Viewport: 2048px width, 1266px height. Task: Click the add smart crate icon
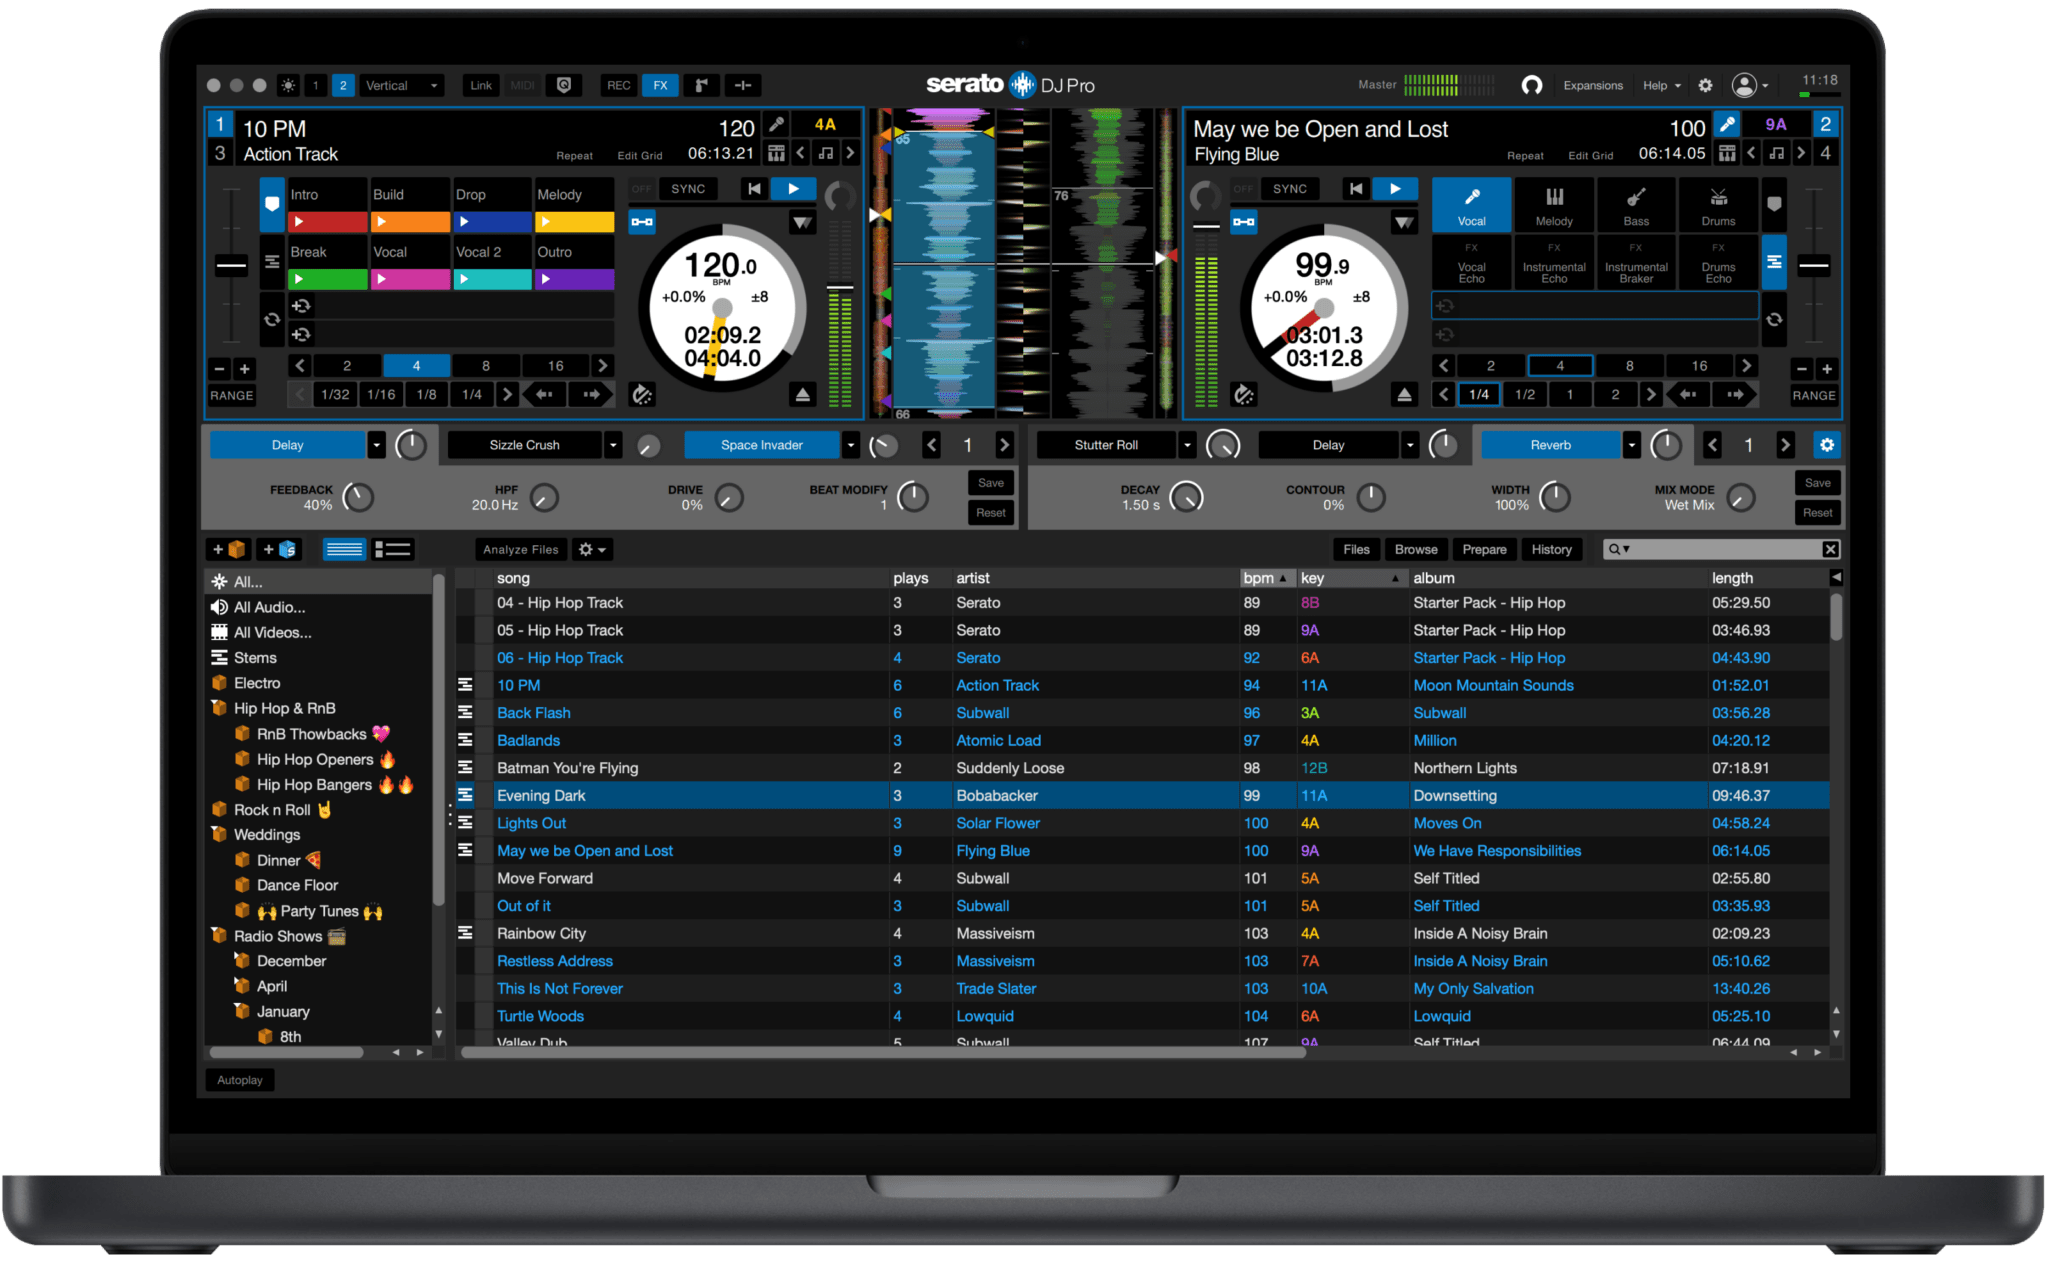pyautogui.click(x=279, y=549)
